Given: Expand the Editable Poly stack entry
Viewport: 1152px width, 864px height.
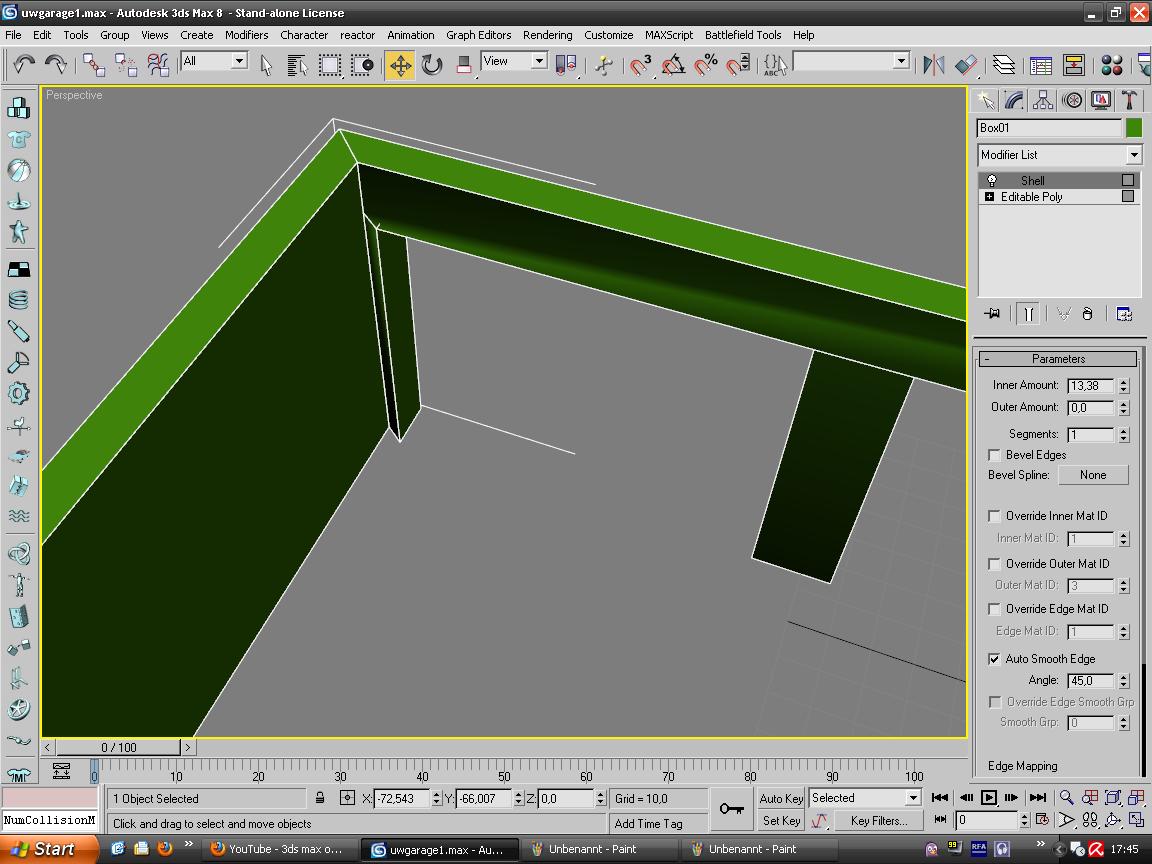Looking at the screenshot, I should (x=989, y=197).
